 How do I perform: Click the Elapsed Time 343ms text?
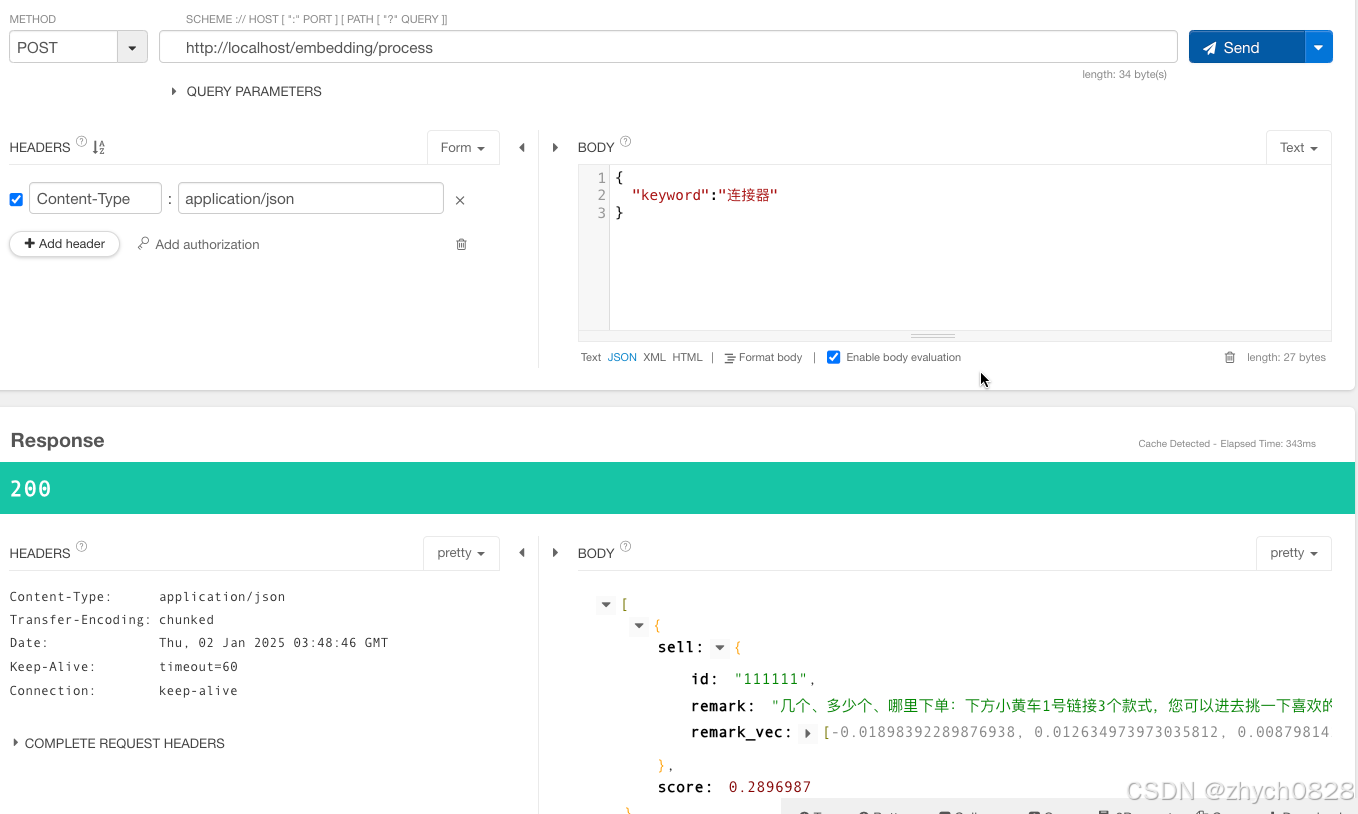1268,443
